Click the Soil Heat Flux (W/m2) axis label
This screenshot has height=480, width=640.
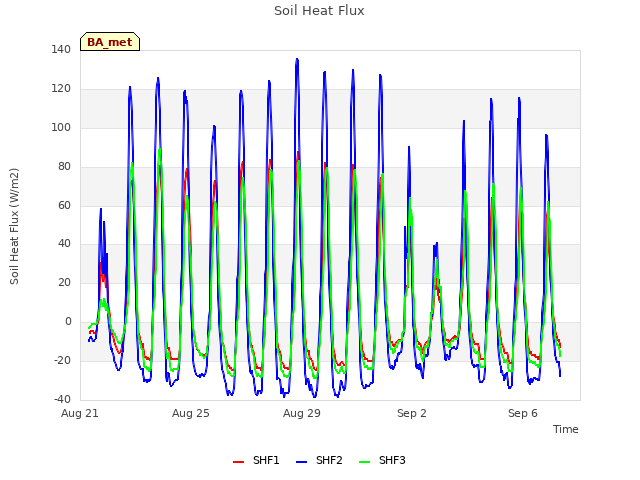14,226
